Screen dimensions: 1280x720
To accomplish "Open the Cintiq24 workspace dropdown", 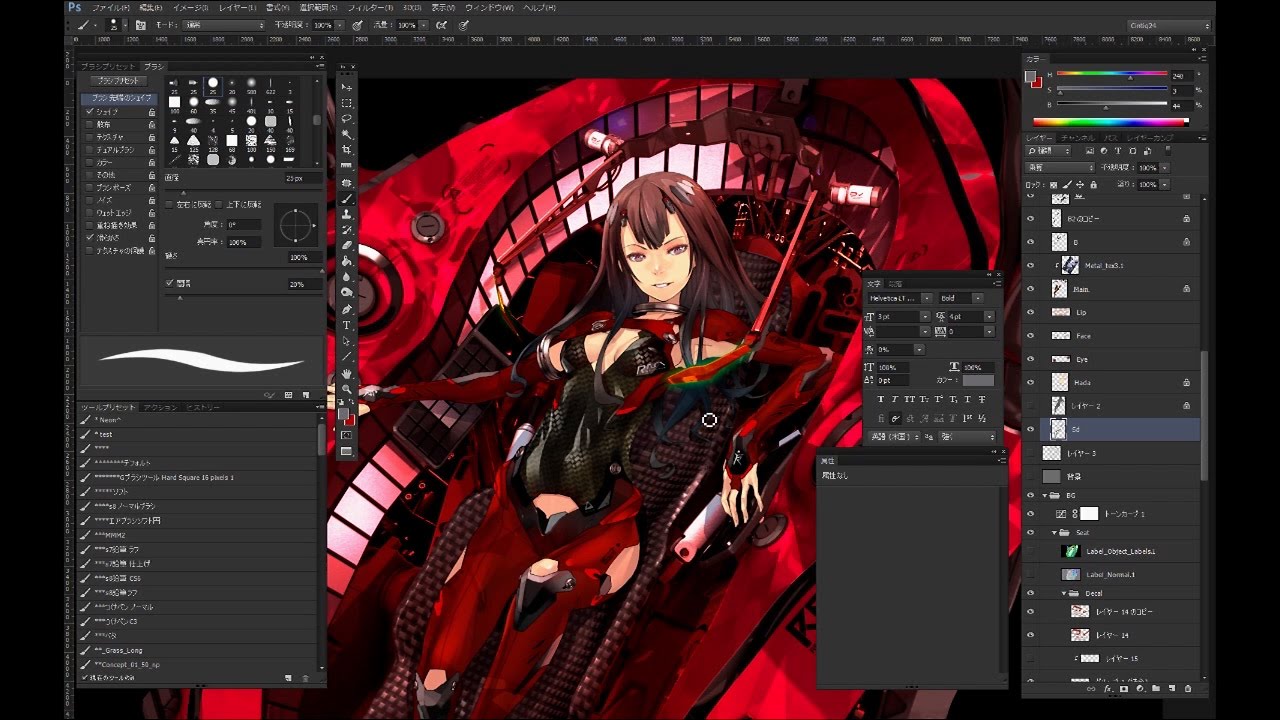I will 1169,25.
